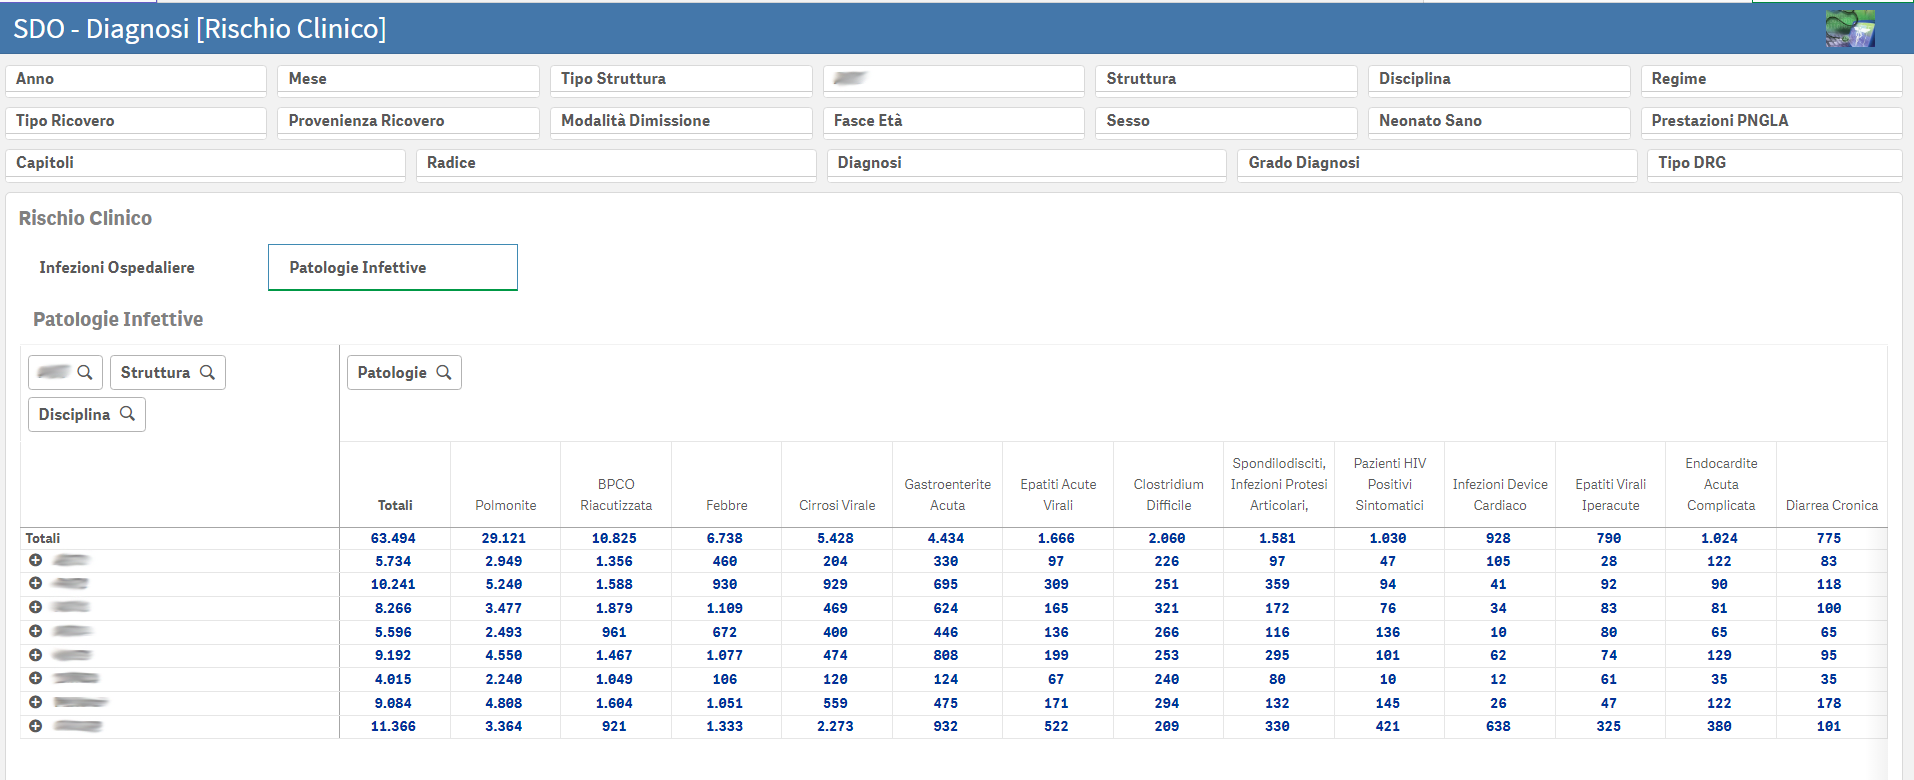Click the SDO - Diagnosi sheet title
1914x780 pixels.
pos(199,28)
